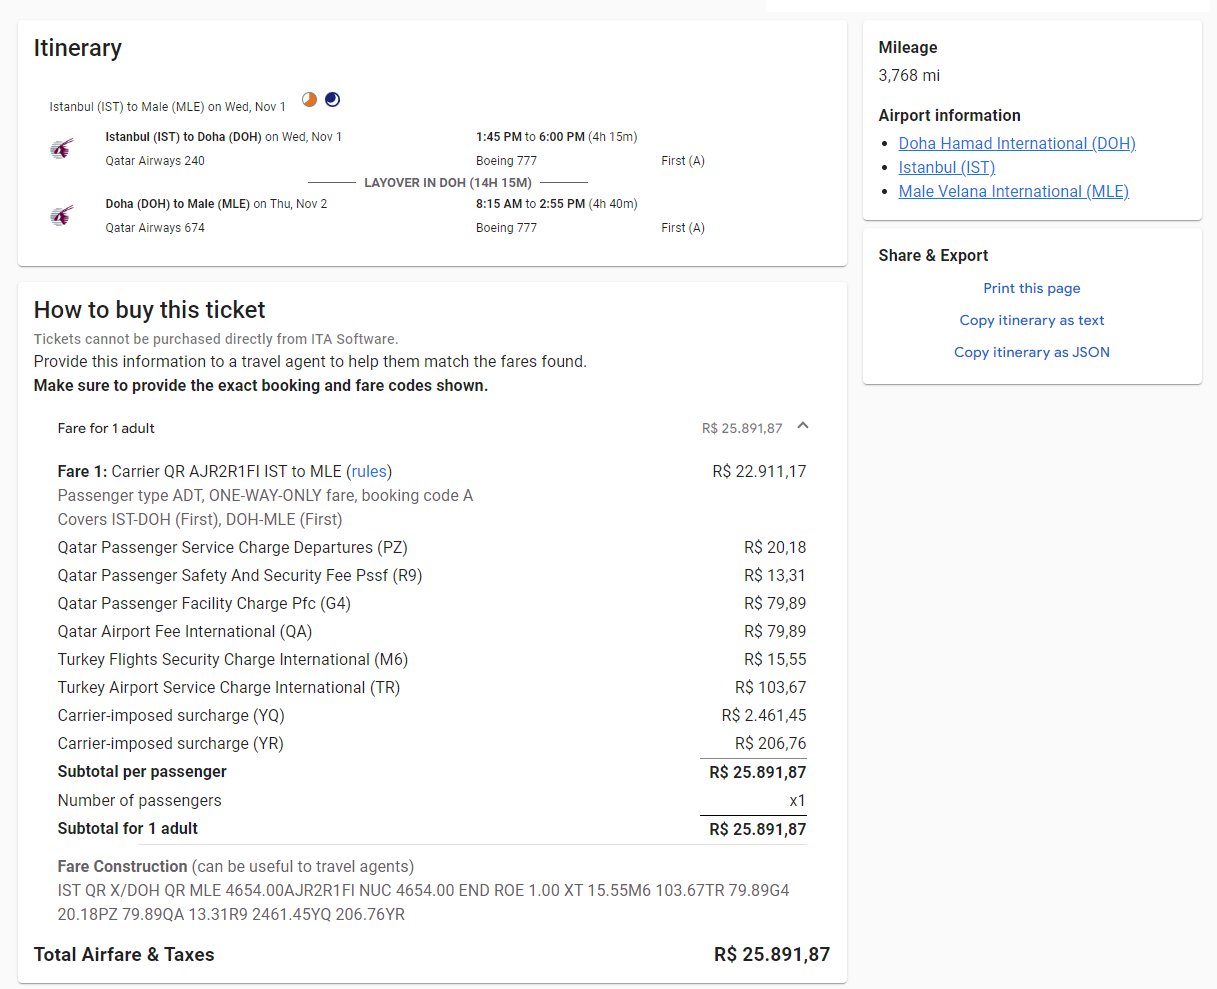Click the Subtotal for 1 adult label
1217x989 pixels.
[128, 828]
